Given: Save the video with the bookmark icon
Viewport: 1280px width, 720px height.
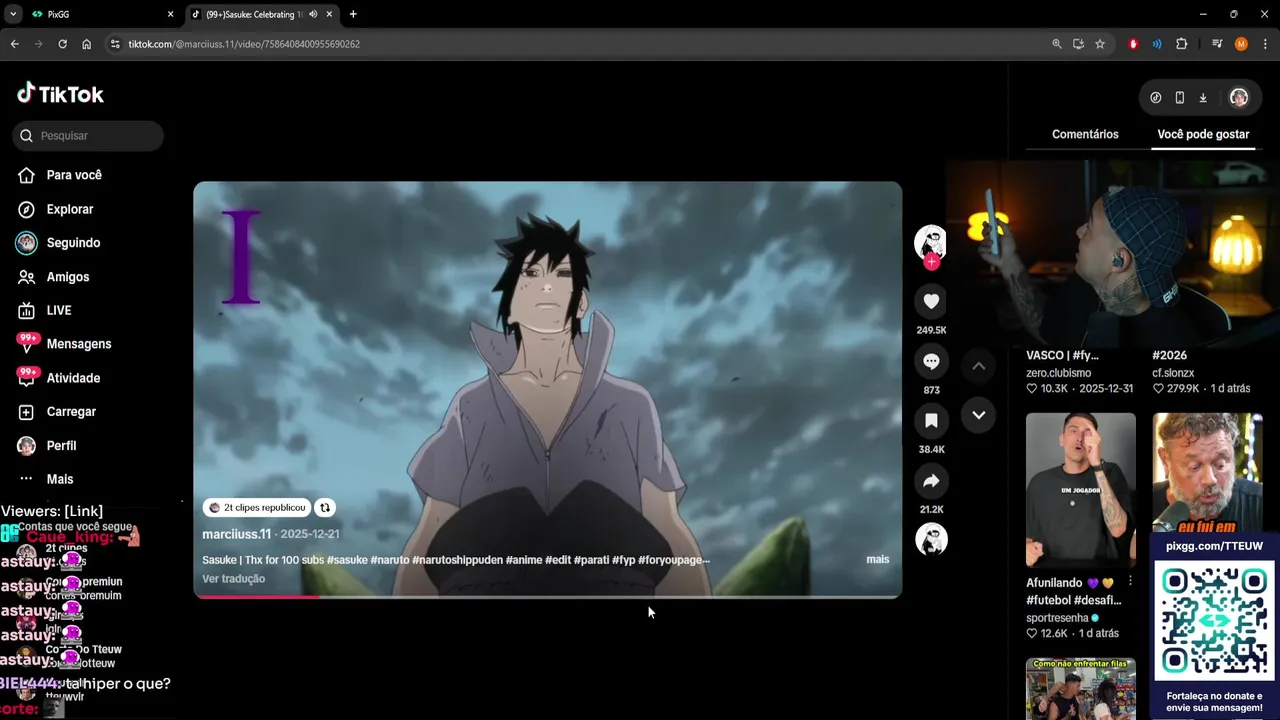Looking at the screenshot, I should [931, 421].
